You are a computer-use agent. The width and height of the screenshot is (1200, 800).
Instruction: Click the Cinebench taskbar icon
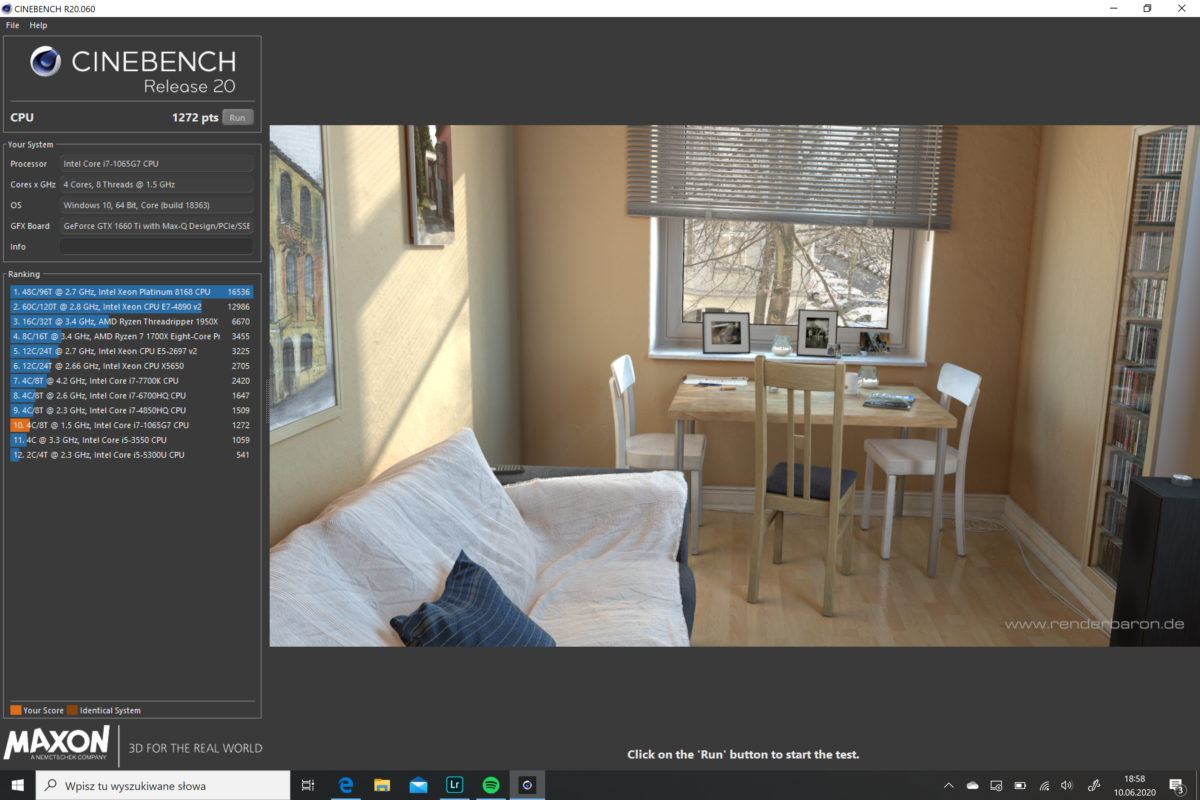tap(527, 785)
